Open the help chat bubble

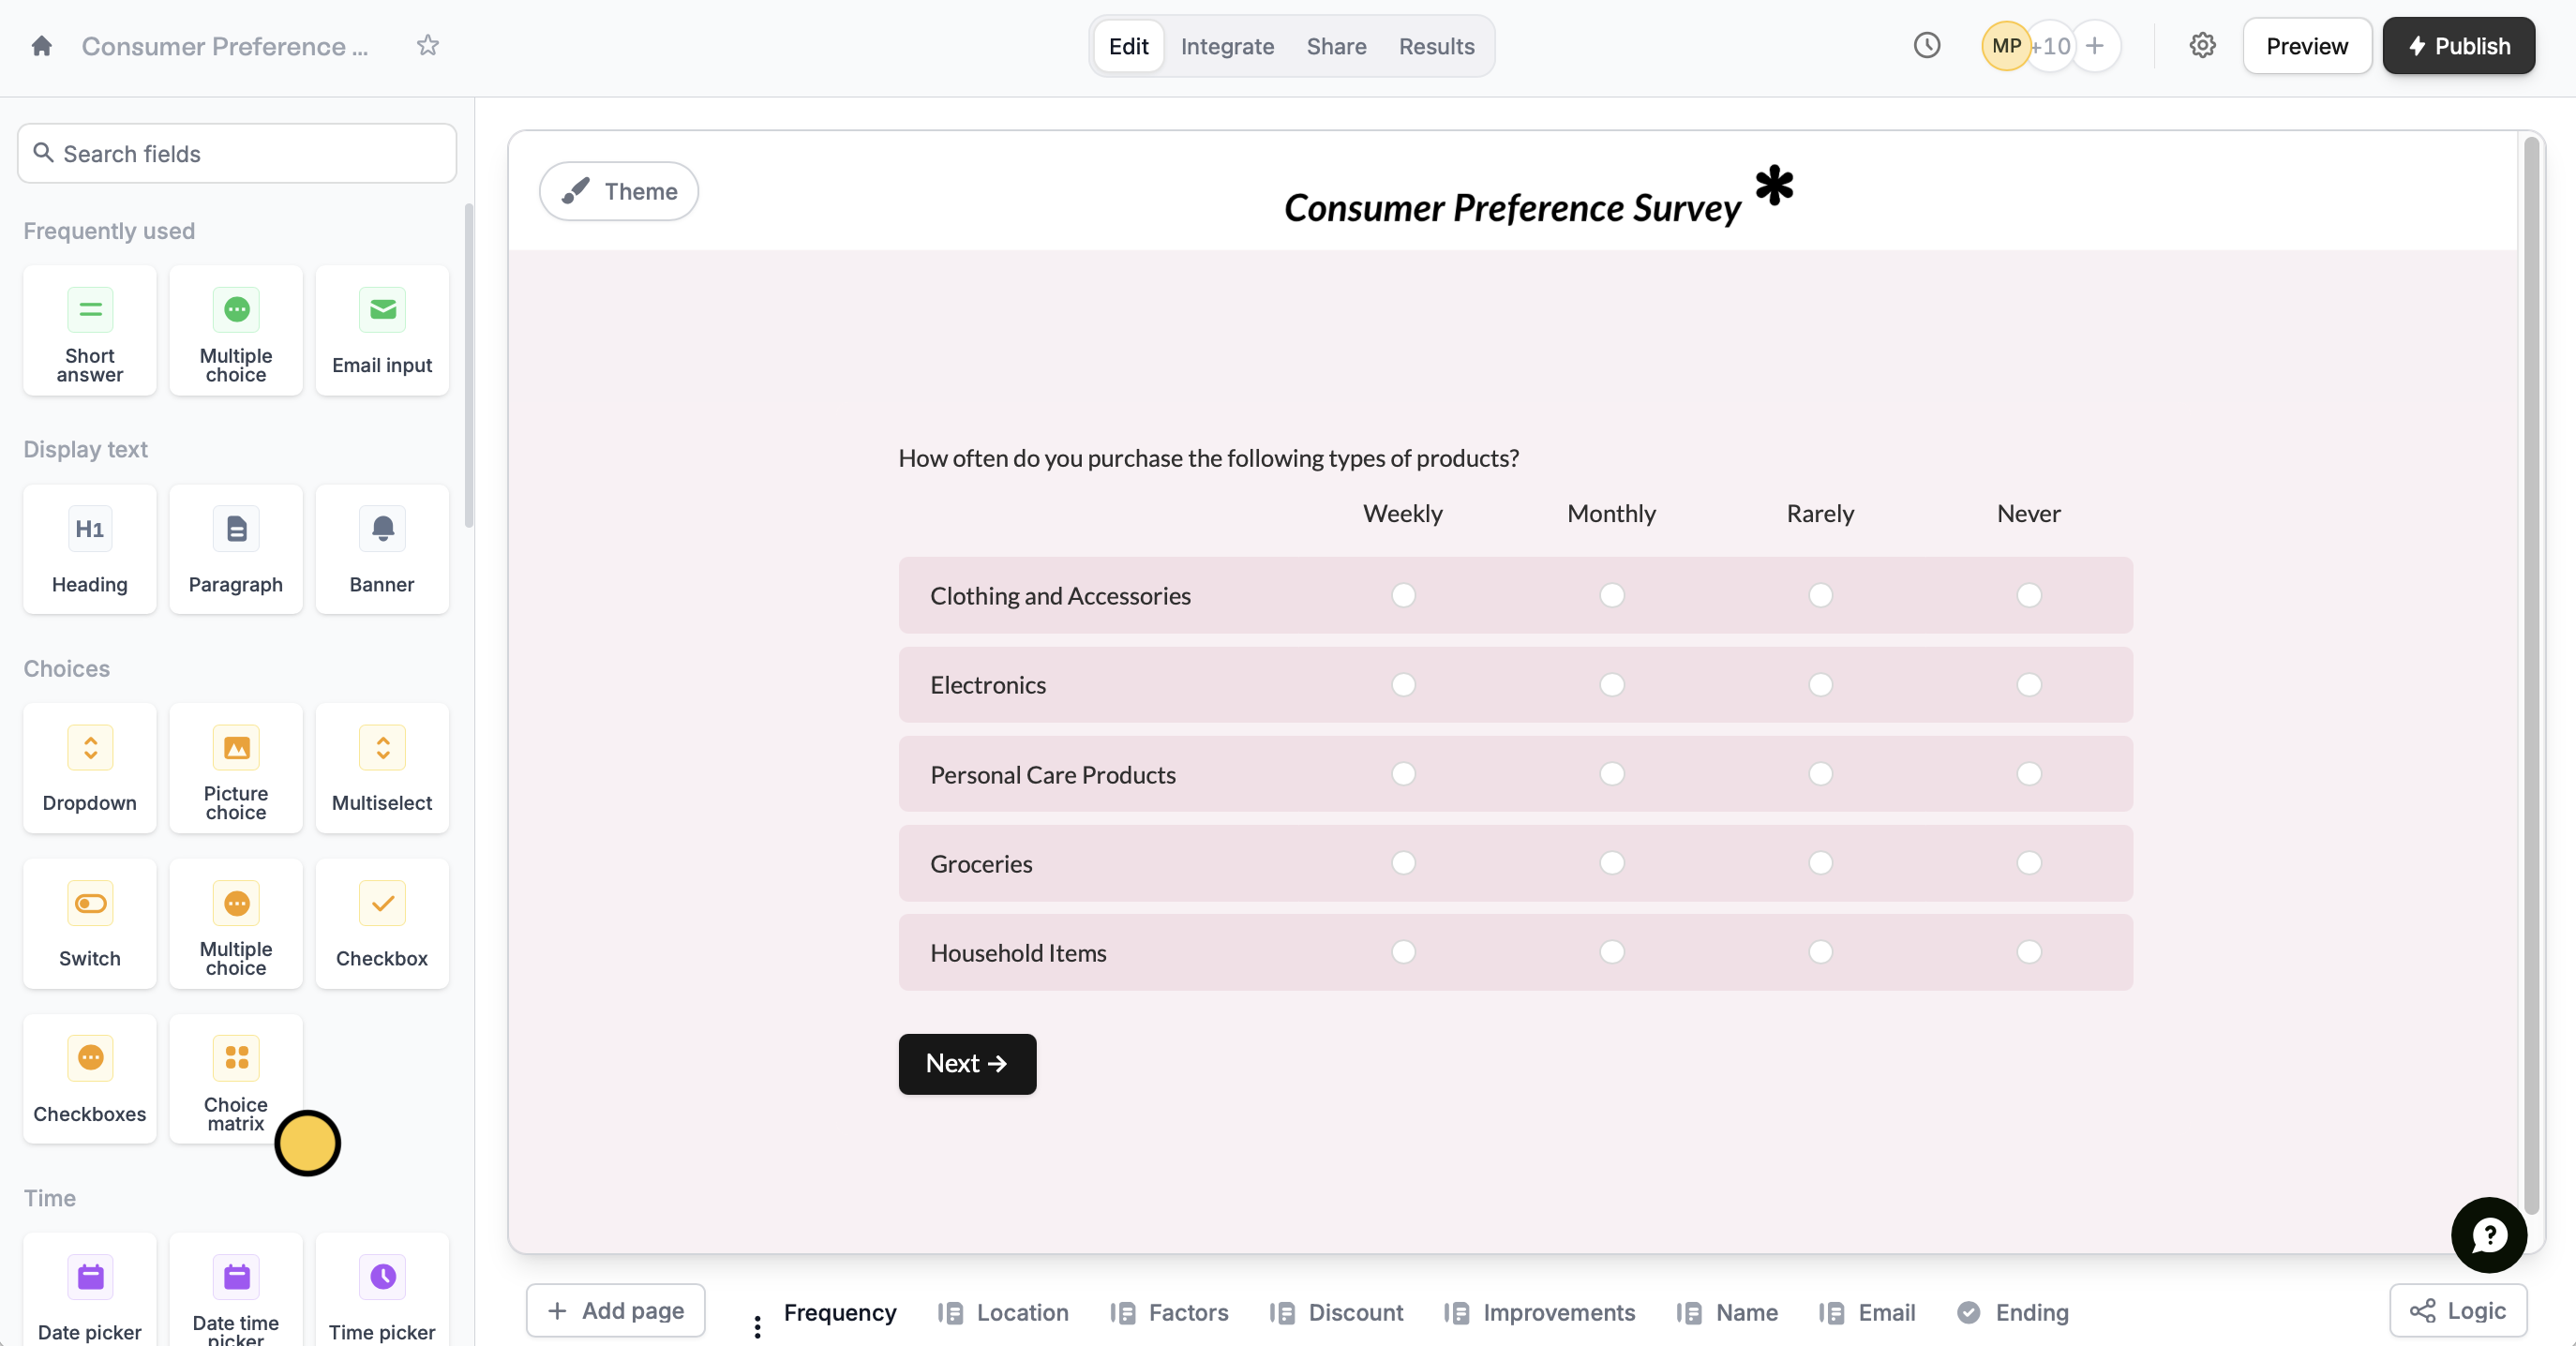(2488, 1234)
